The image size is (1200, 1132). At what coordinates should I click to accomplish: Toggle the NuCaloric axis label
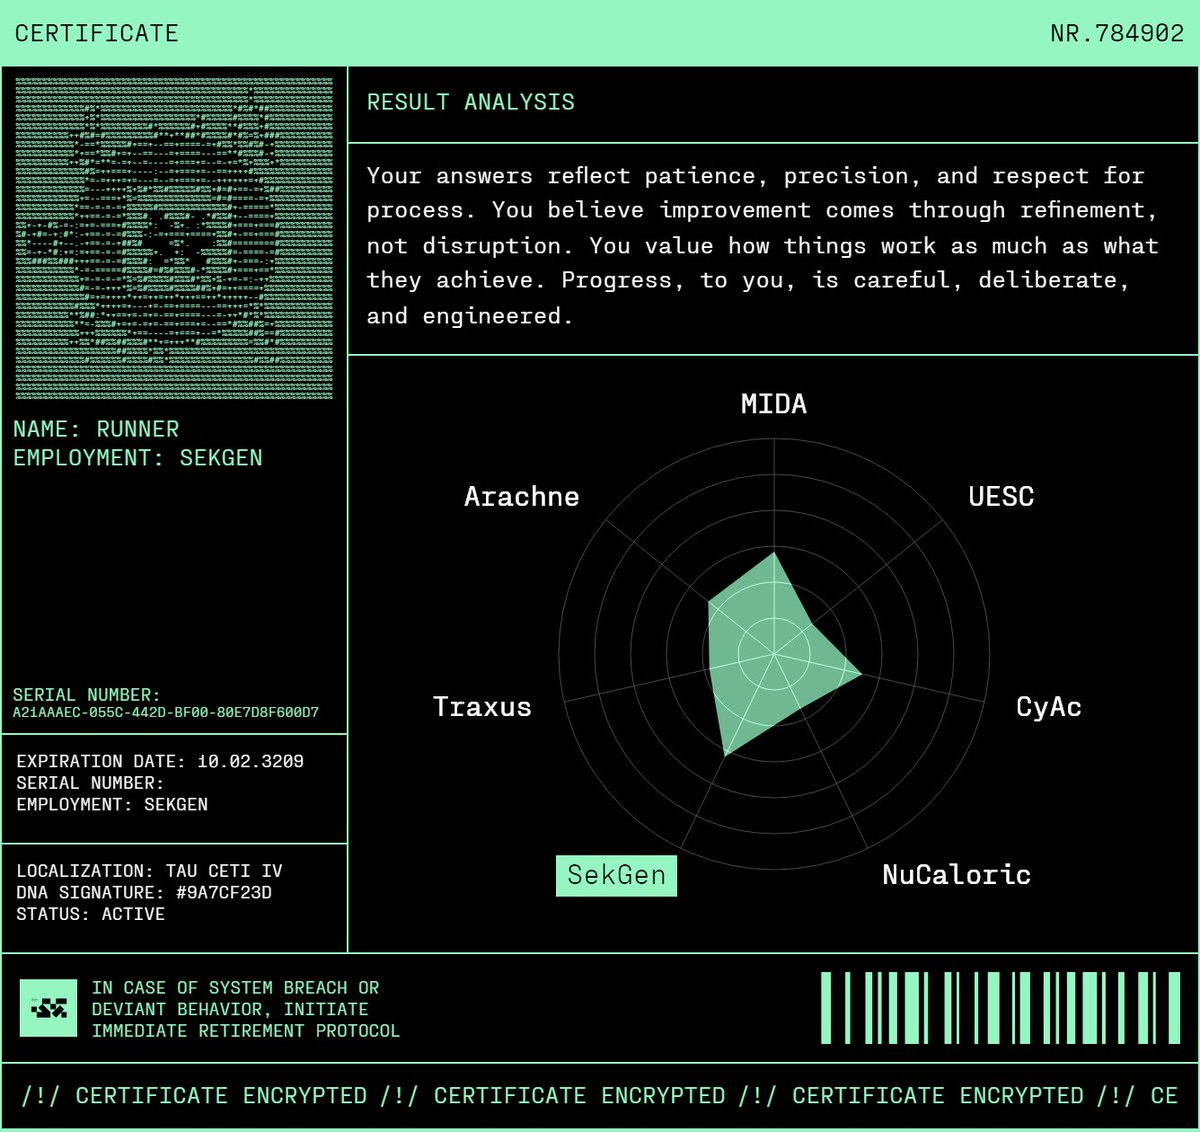tap(956, 875)
